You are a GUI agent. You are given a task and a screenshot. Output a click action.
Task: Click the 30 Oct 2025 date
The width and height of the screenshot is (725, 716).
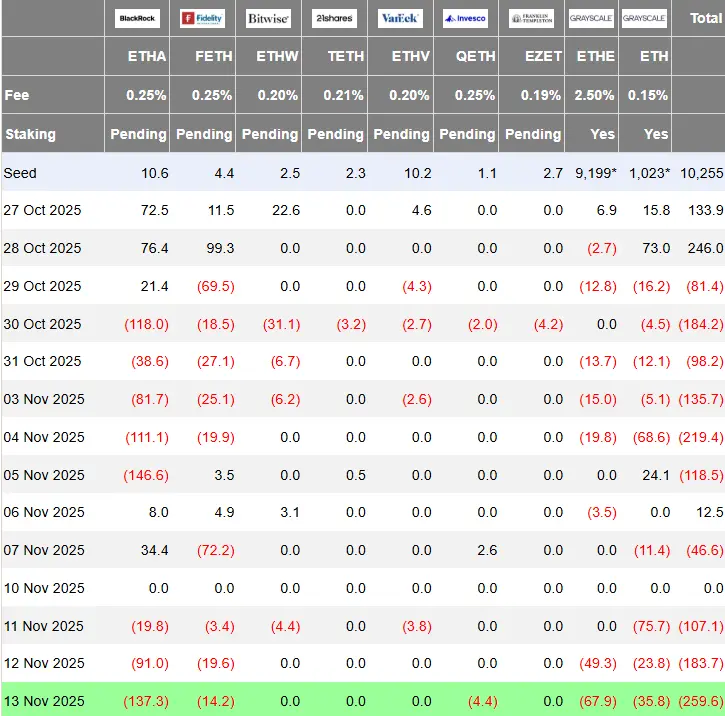tap(42, 324)
